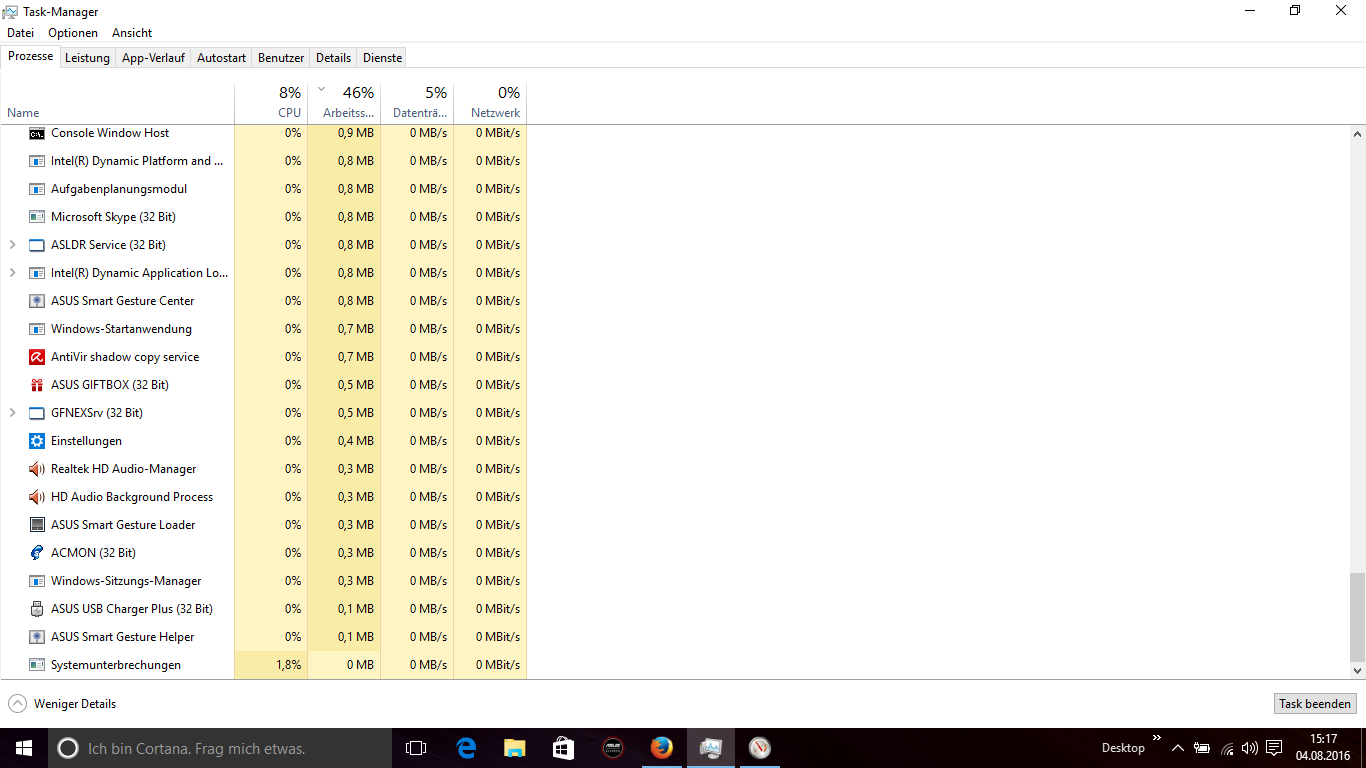This screenshot has width=1366, height=768.
Task: Click the vertical scrollbar thumb
Action: coord(1357,617)
